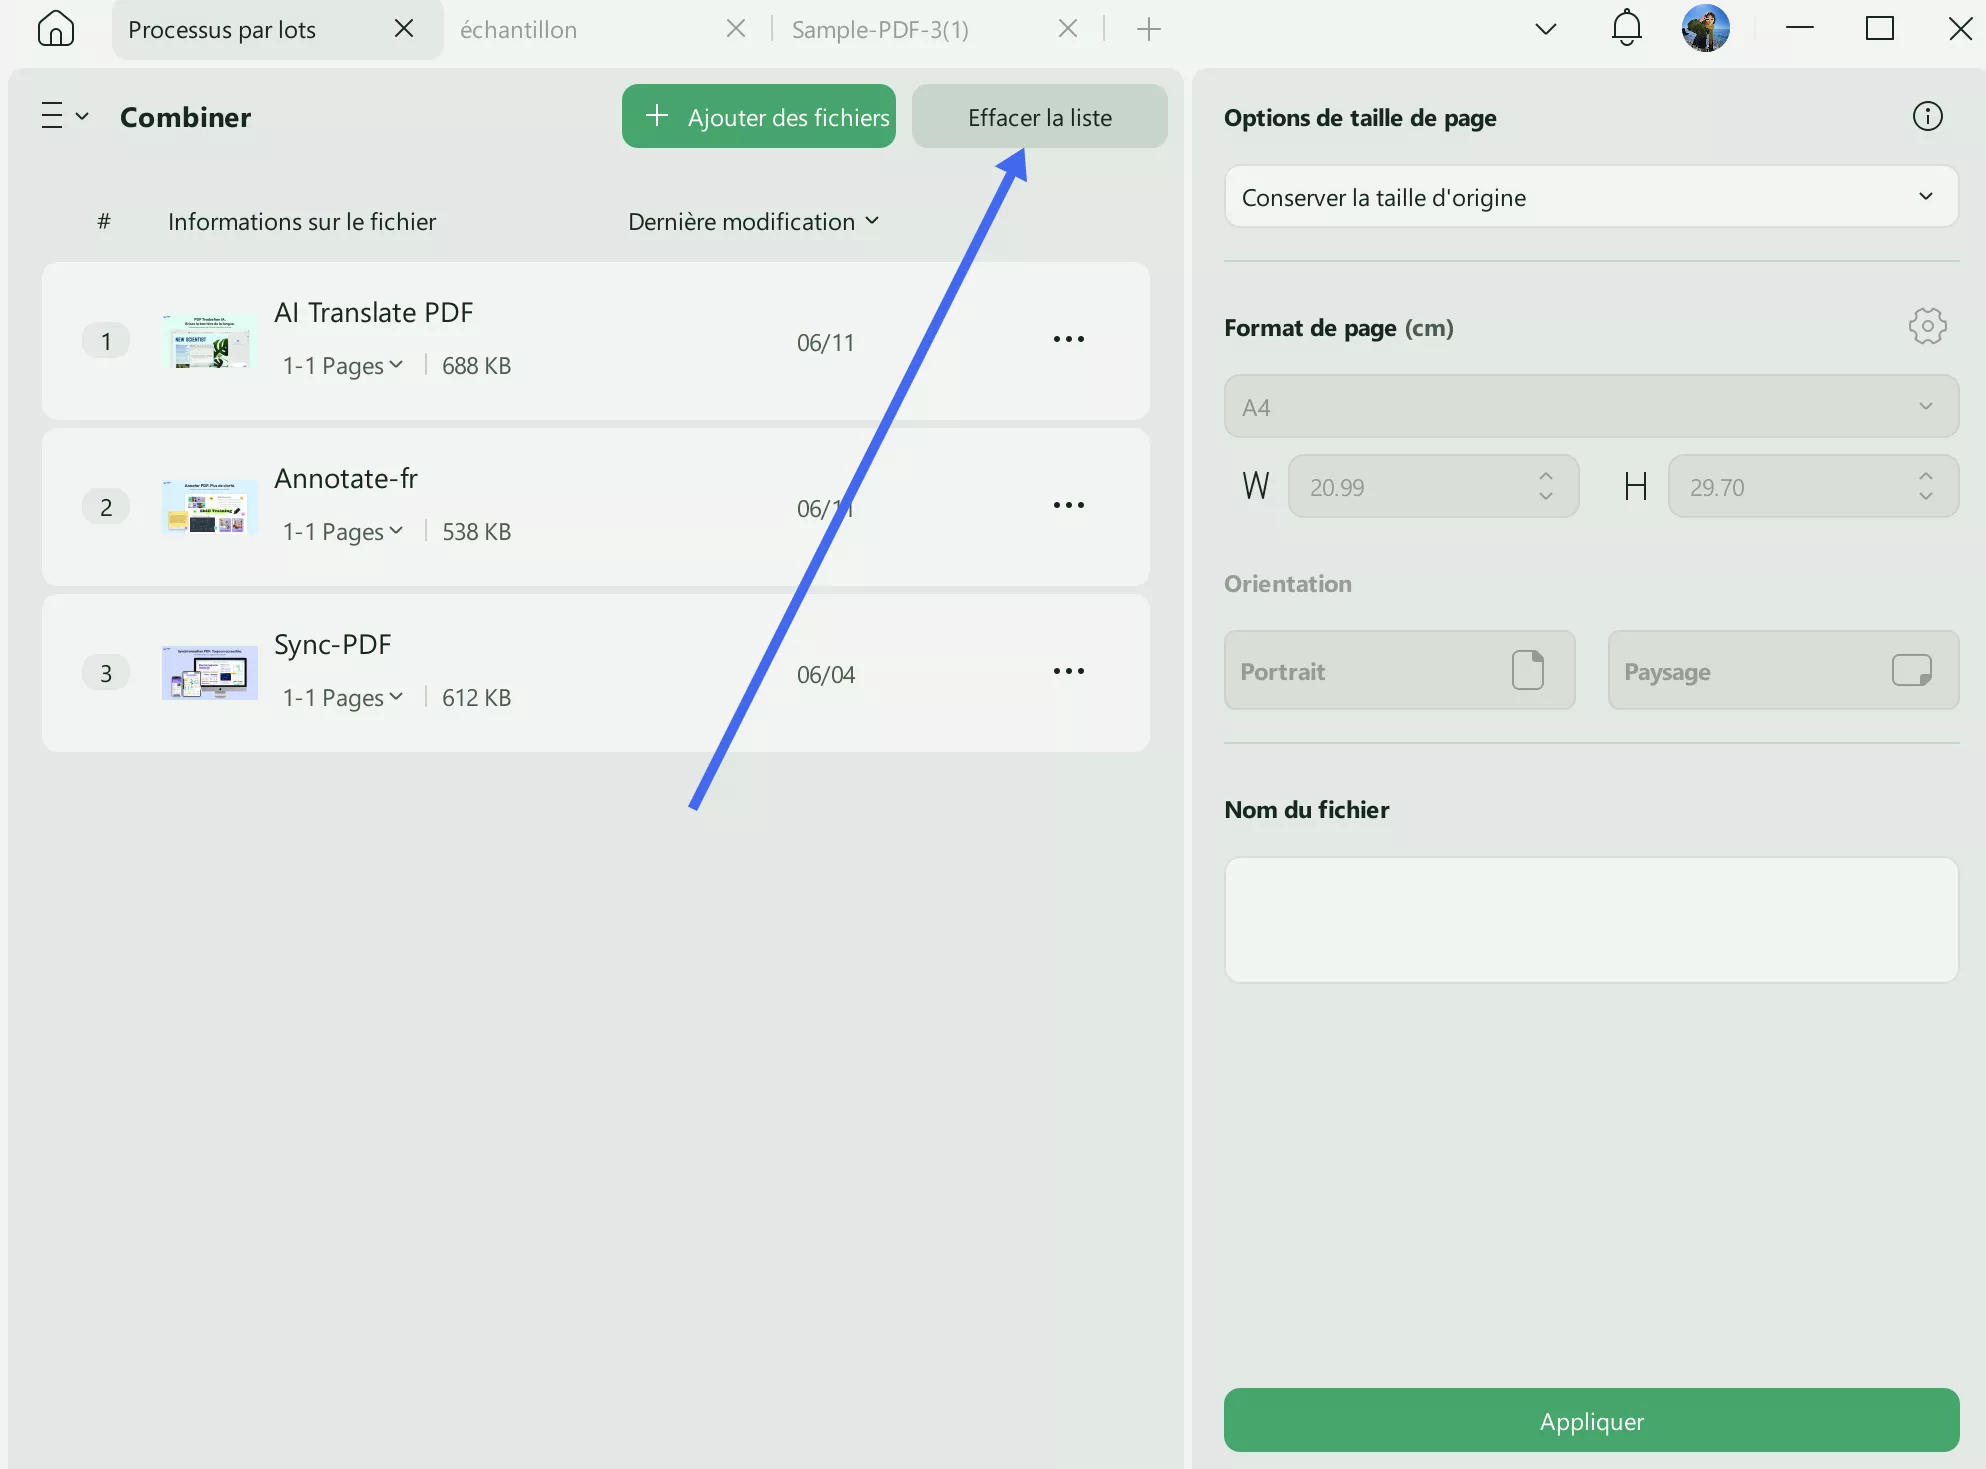The height and width of the screenshot is (1469, 1986).
Task: Open page format settings gear
Action: (1927, 327)
